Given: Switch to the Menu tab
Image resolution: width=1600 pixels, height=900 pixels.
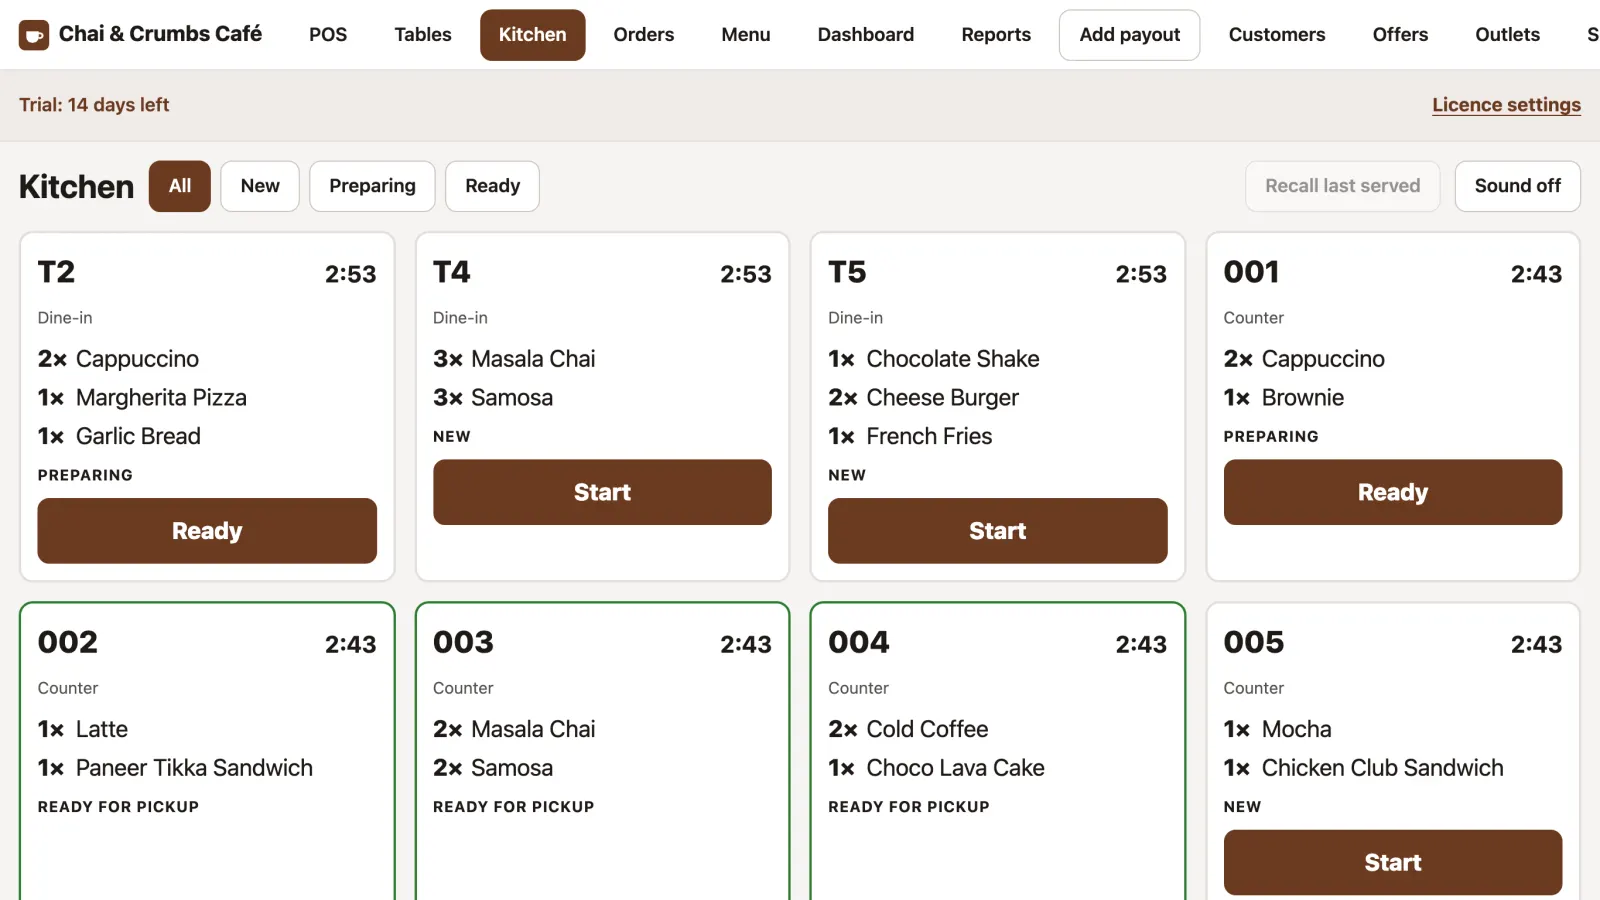Looking at the screenshot, I should coord(746,35).
